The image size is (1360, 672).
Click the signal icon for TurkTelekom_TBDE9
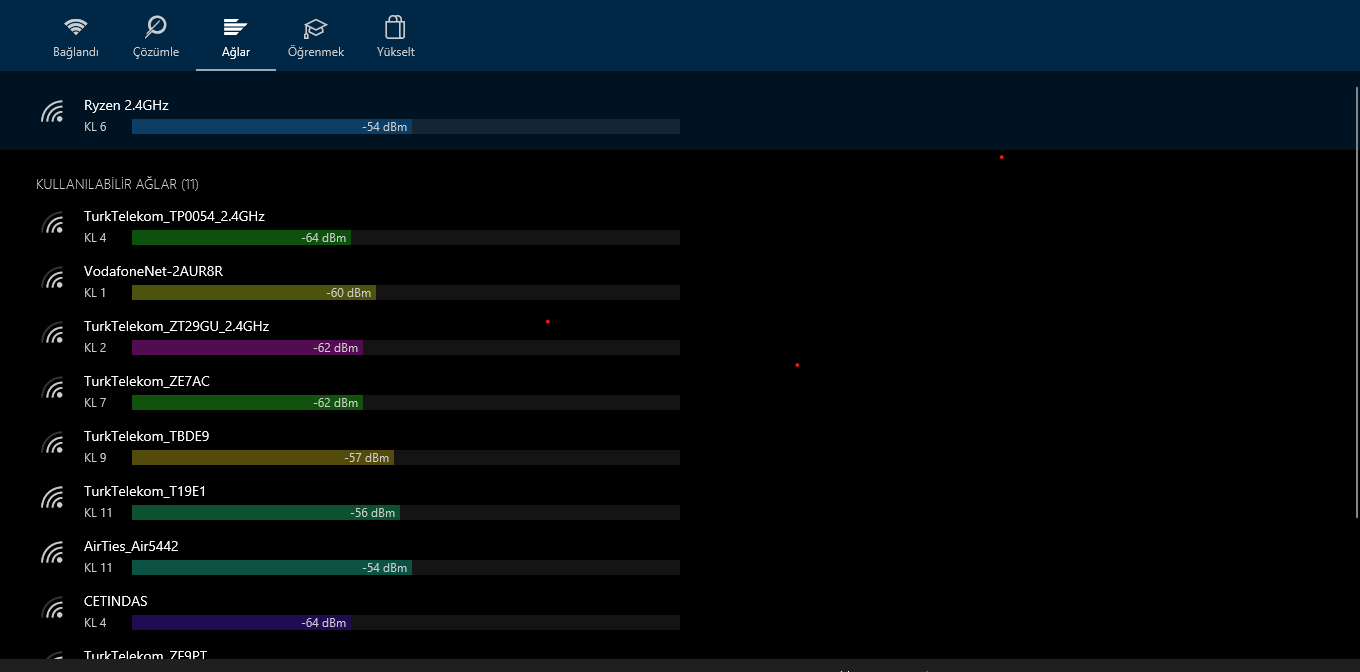[53, 442]
